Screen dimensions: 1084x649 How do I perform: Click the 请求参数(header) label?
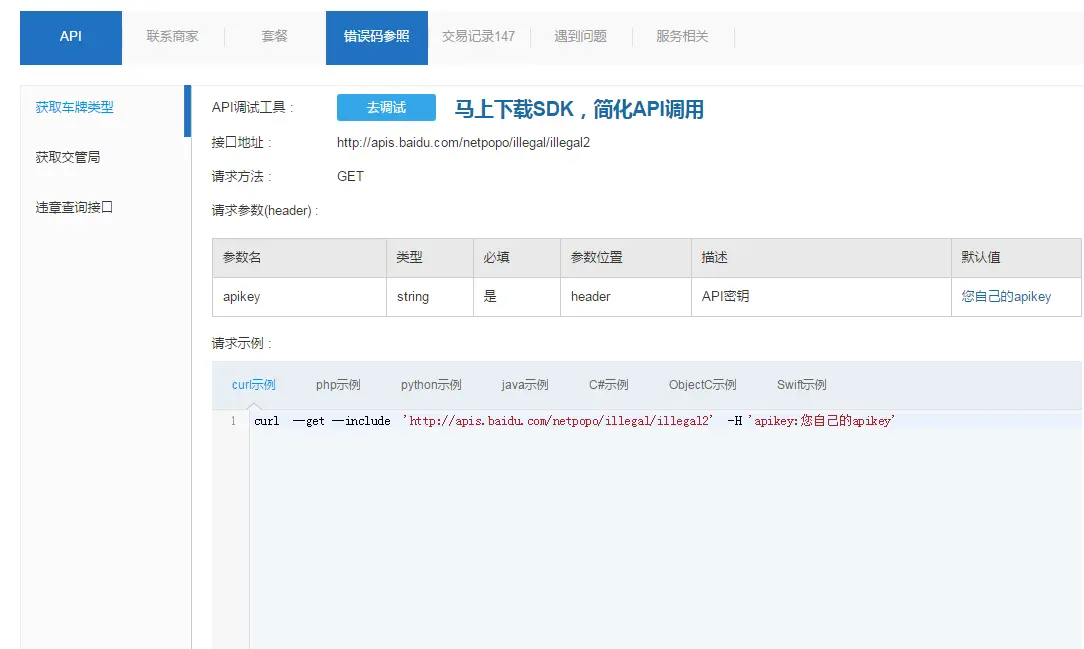pyautogui.click(x=265, y=211)
